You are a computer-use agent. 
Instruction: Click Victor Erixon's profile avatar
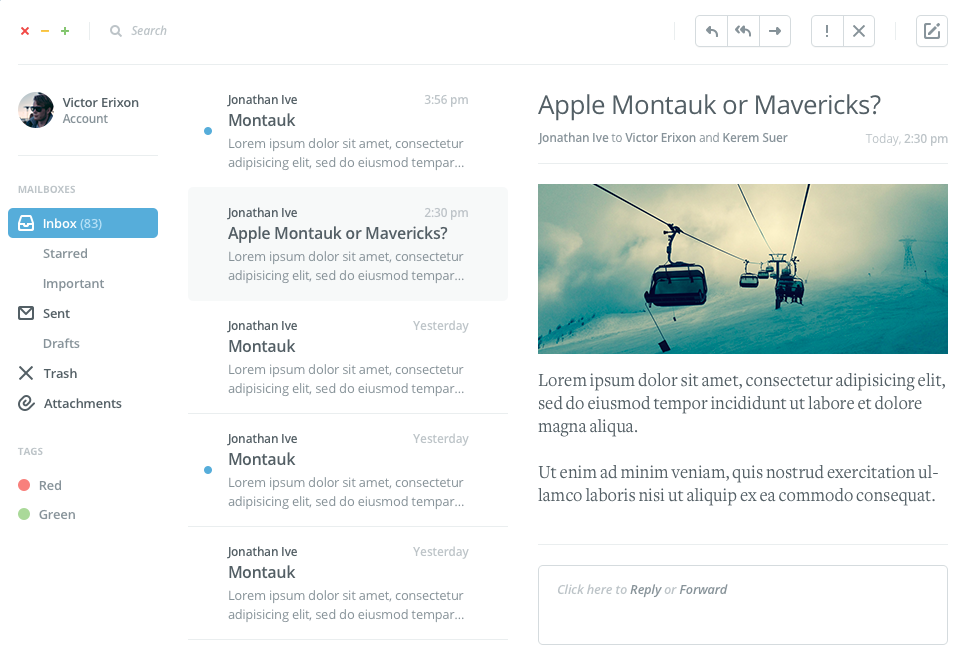[36, 110]
